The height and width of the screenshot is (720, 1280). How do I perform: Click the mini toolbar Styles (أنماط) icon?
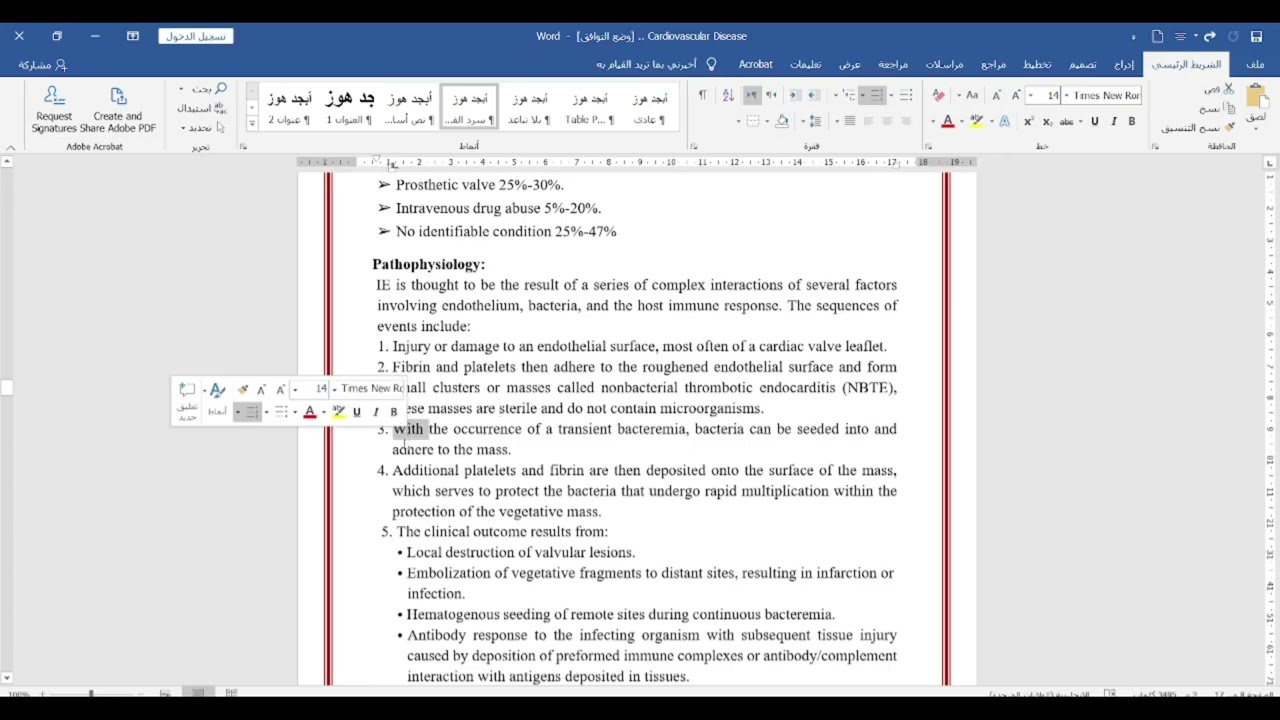coord(217,389)
